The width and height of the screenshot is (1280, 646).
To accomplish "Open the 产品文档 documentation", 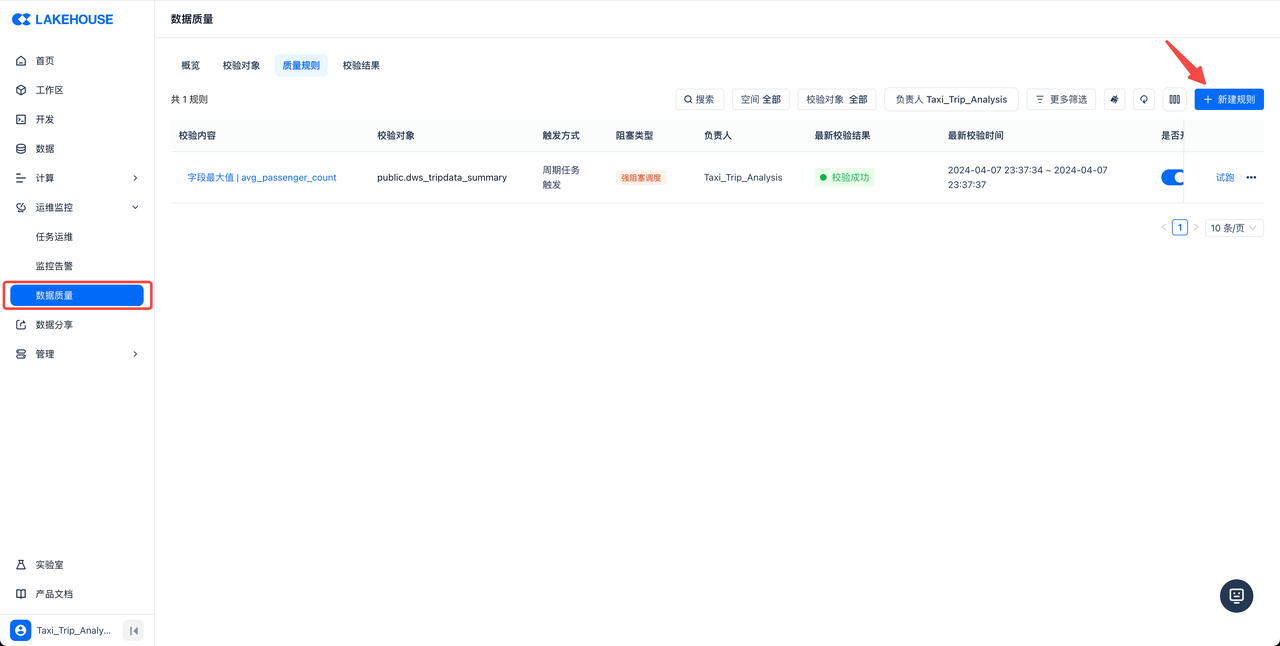I will [x=54, y=594].
